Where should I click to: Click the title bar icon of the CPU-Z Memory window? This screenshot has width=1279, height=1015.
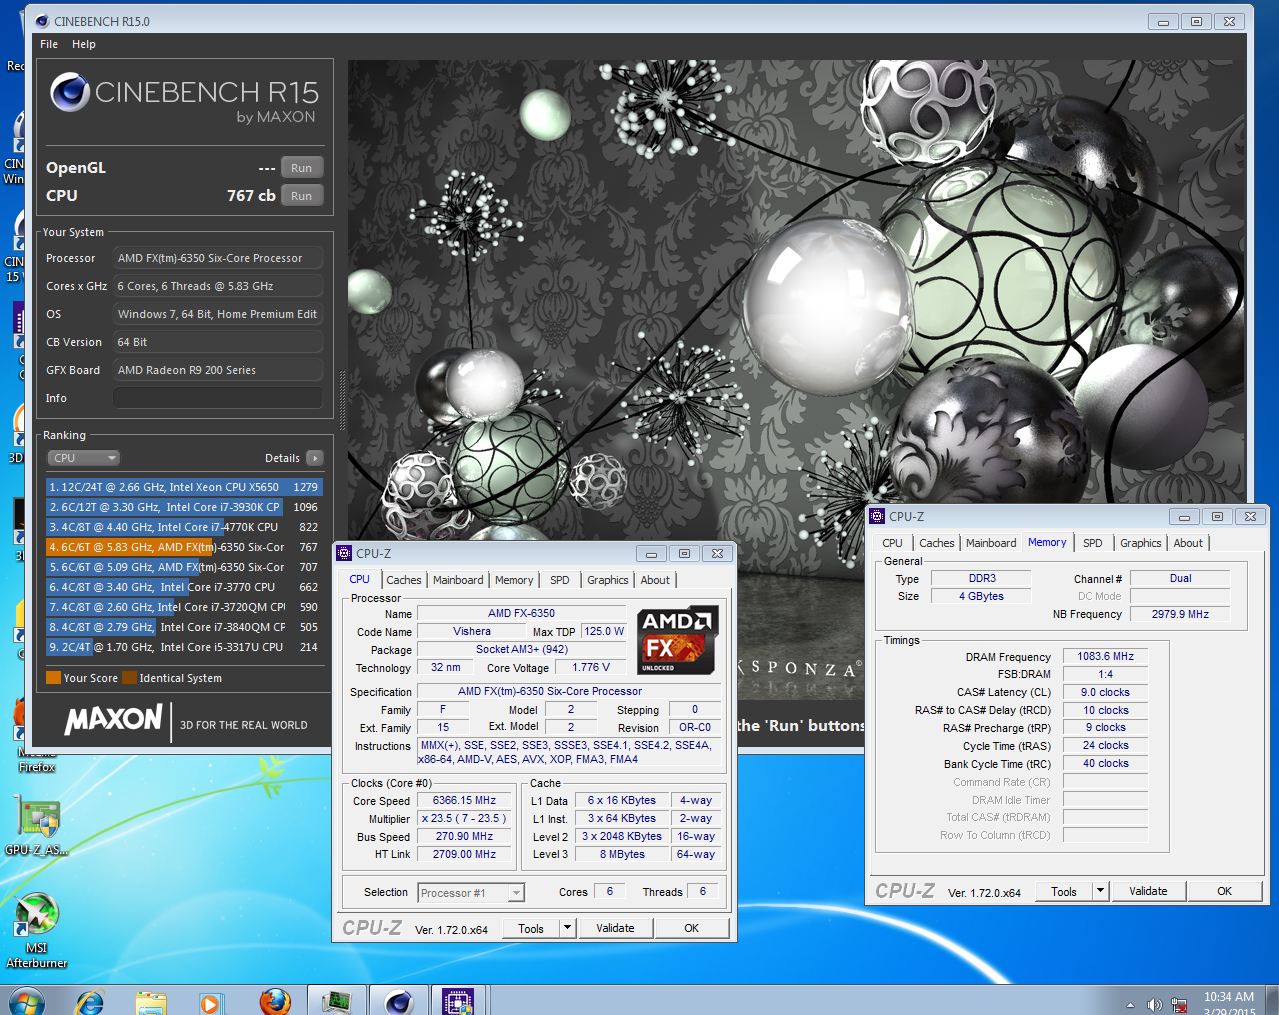tap(877, 516)
